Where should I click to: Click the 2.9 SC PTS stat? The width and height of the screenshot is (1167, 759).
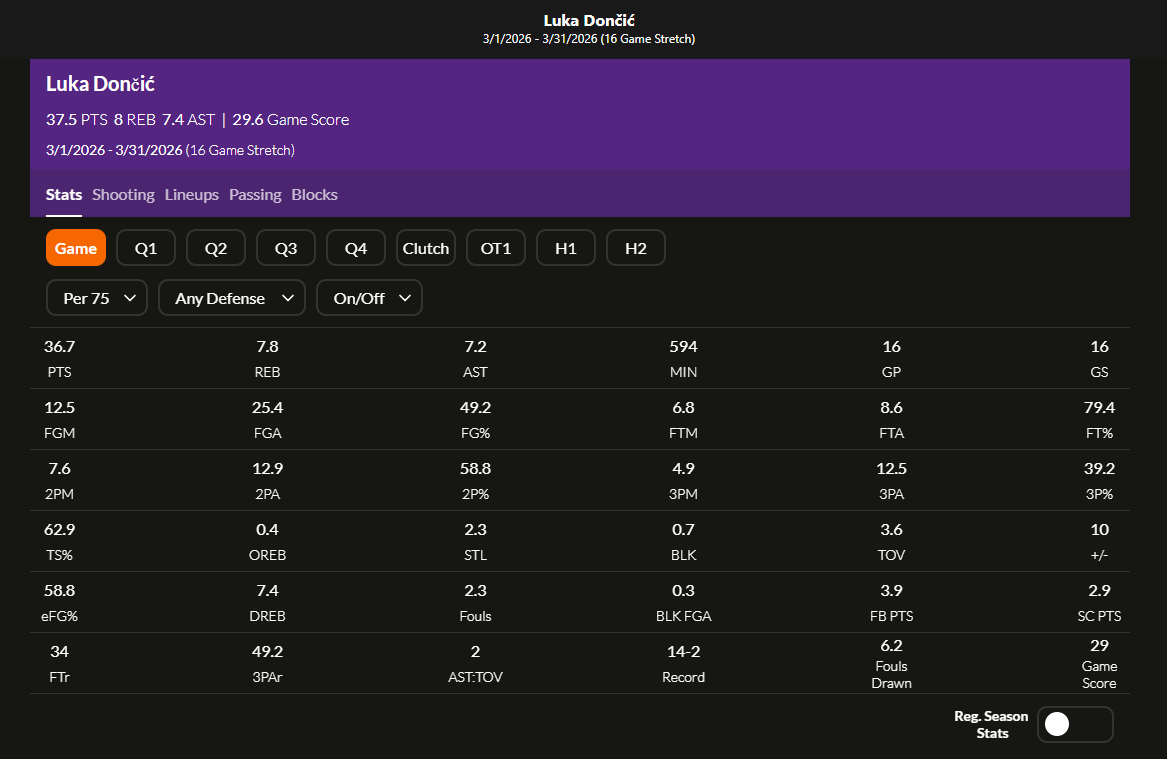point(1099,603)
